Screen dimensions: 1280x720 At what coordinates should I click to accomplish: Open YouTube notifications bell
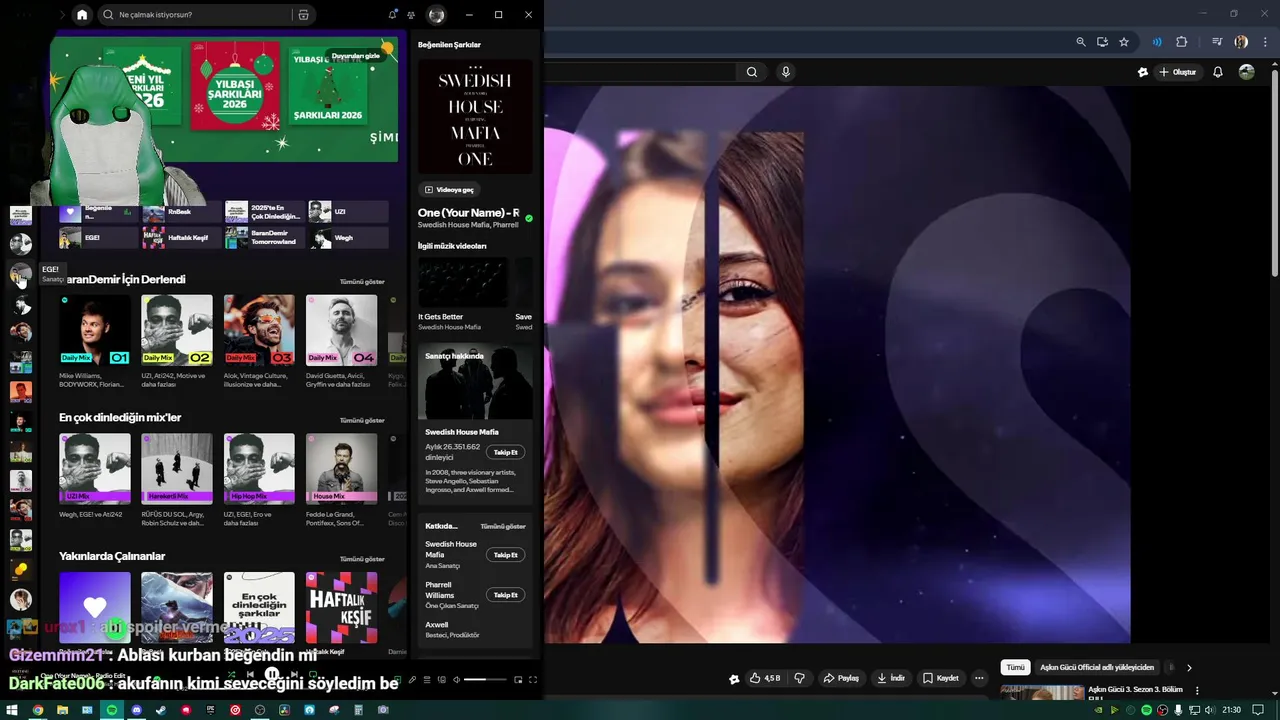1218,72
